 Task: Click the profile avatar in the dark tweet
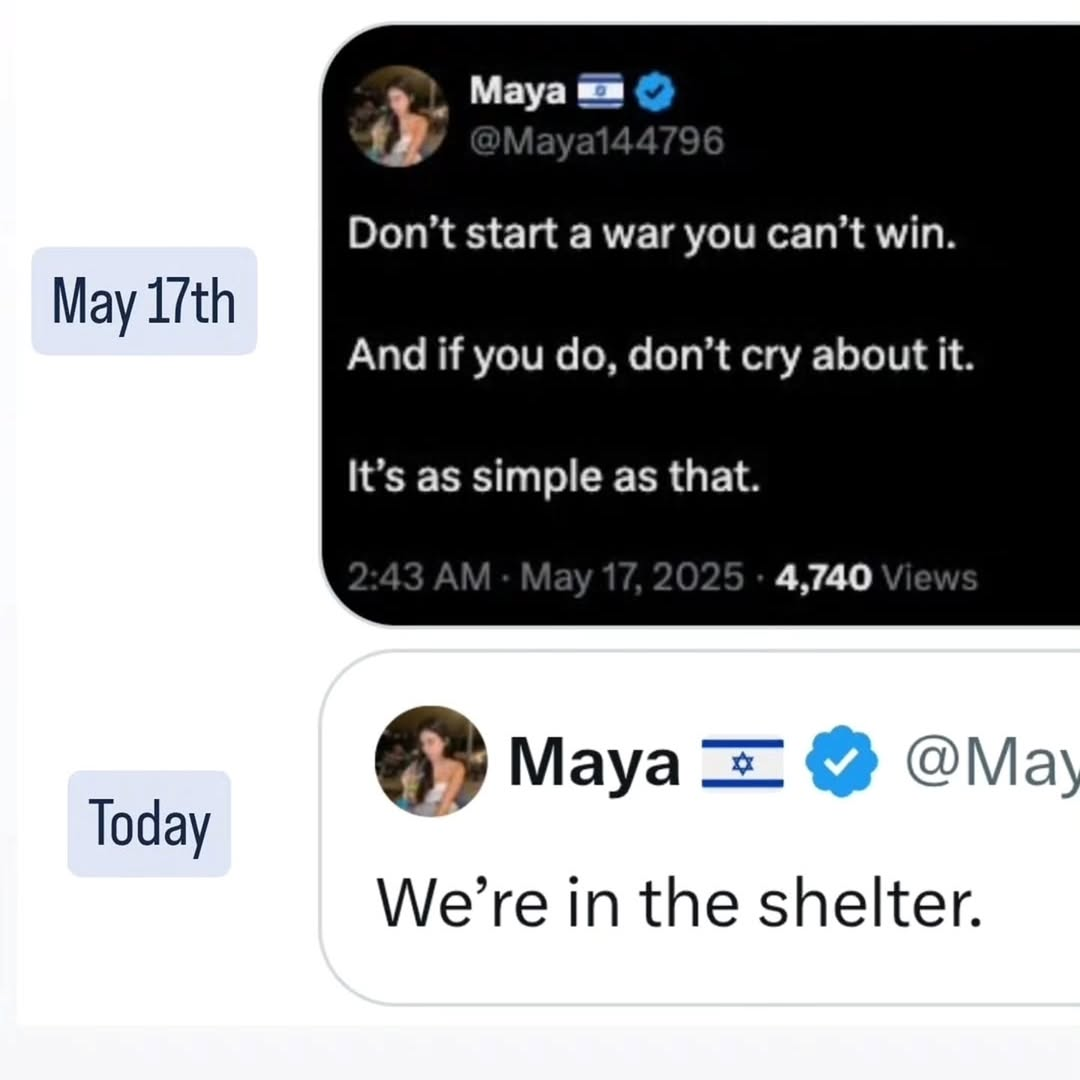coord(398,116)
